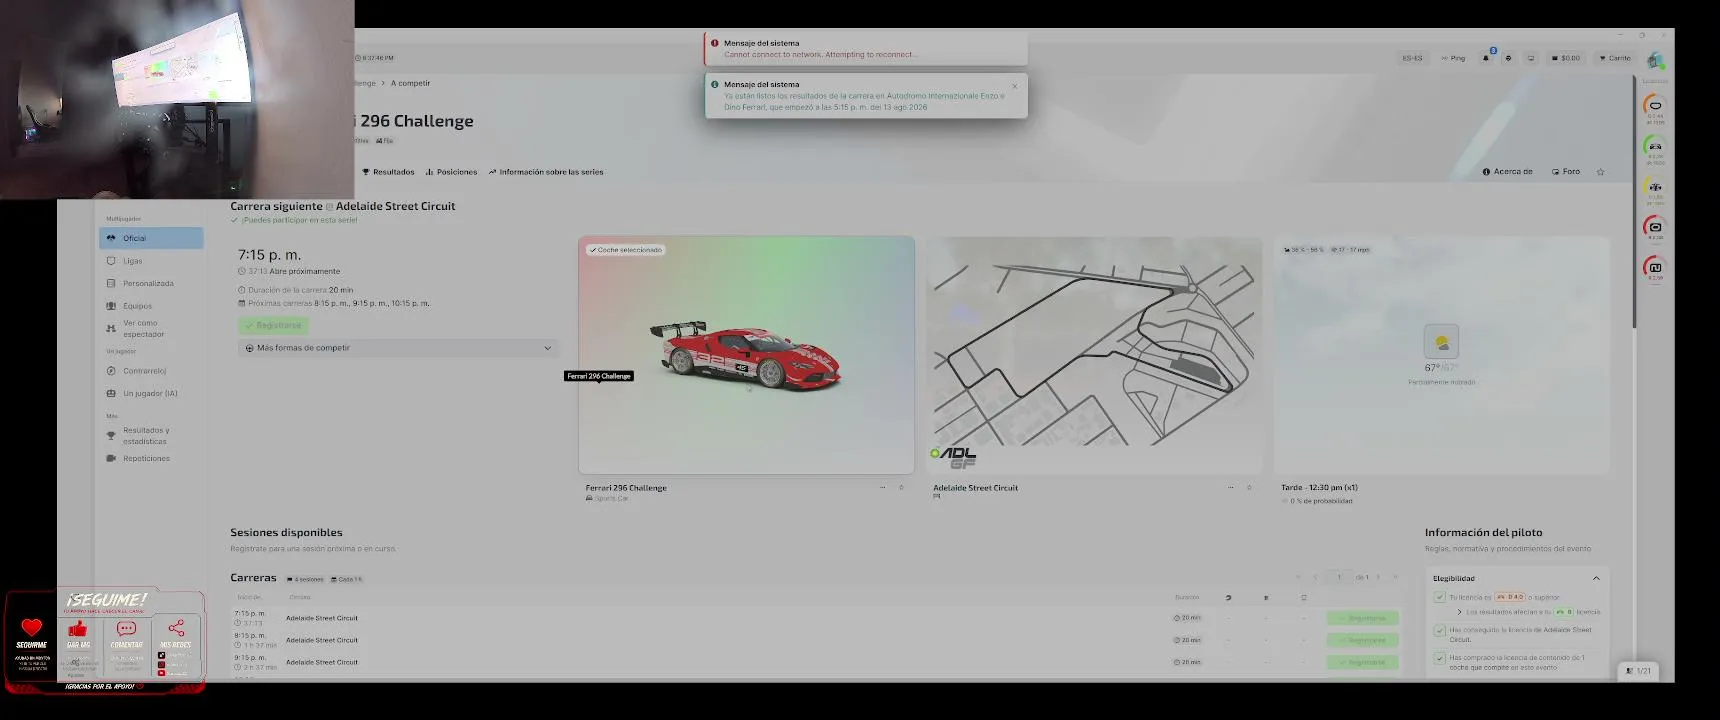This screenshot has height=720, width=1720.
Task: Expand the 'Más formas de competir' dropdown
Action: click(x=398, y=348)
